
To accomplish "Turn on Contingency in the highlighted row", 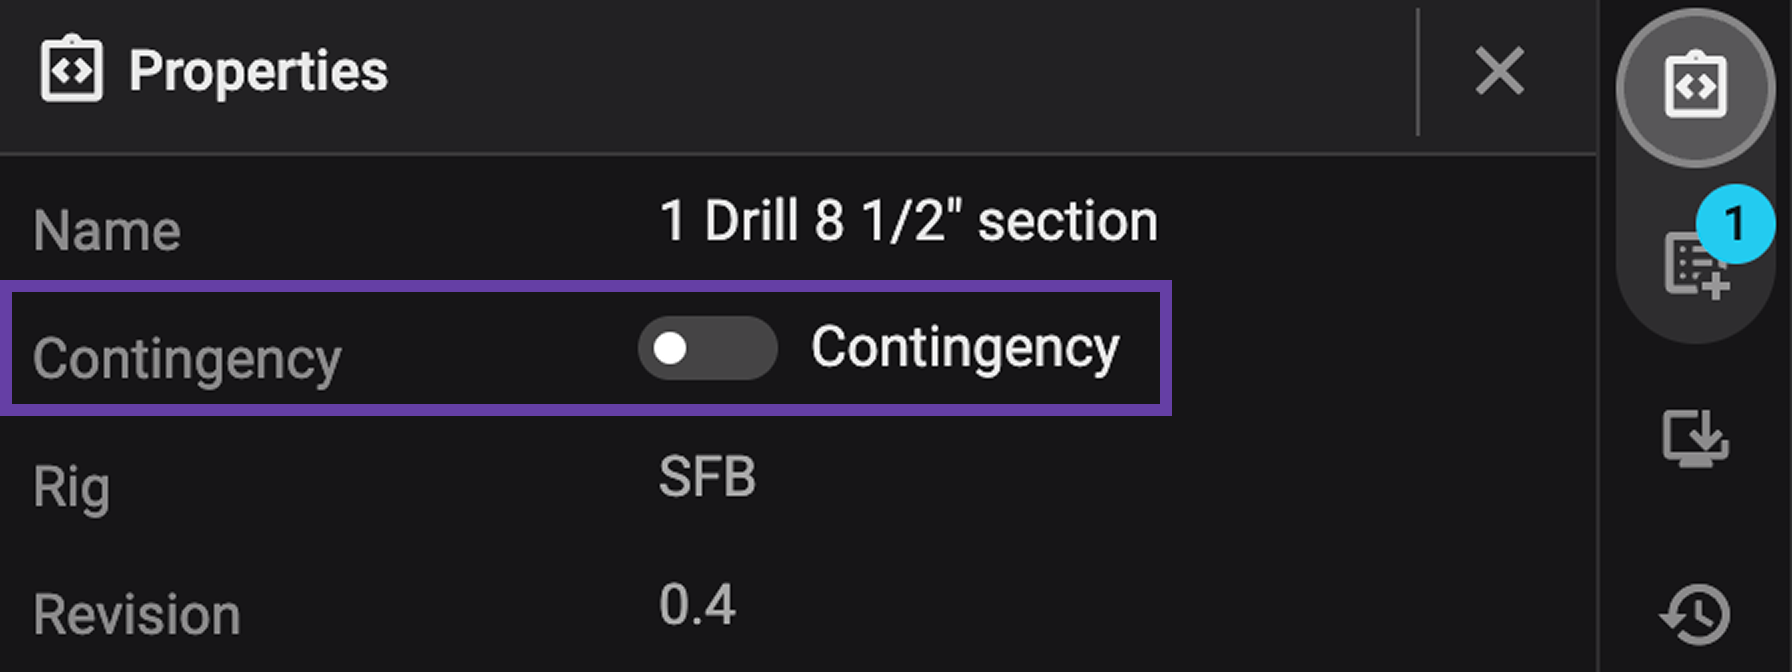I will click(707, 348).
